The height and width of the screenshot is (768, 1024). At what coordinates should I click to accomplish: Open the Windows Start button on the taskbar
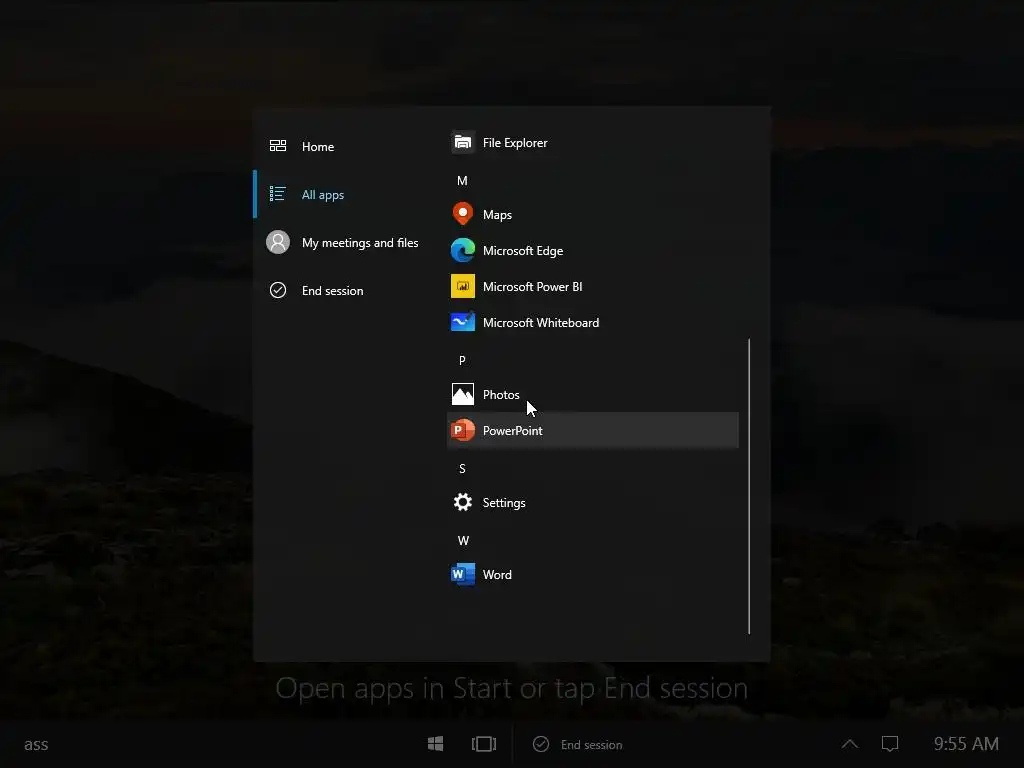click(x=436, y=744)
